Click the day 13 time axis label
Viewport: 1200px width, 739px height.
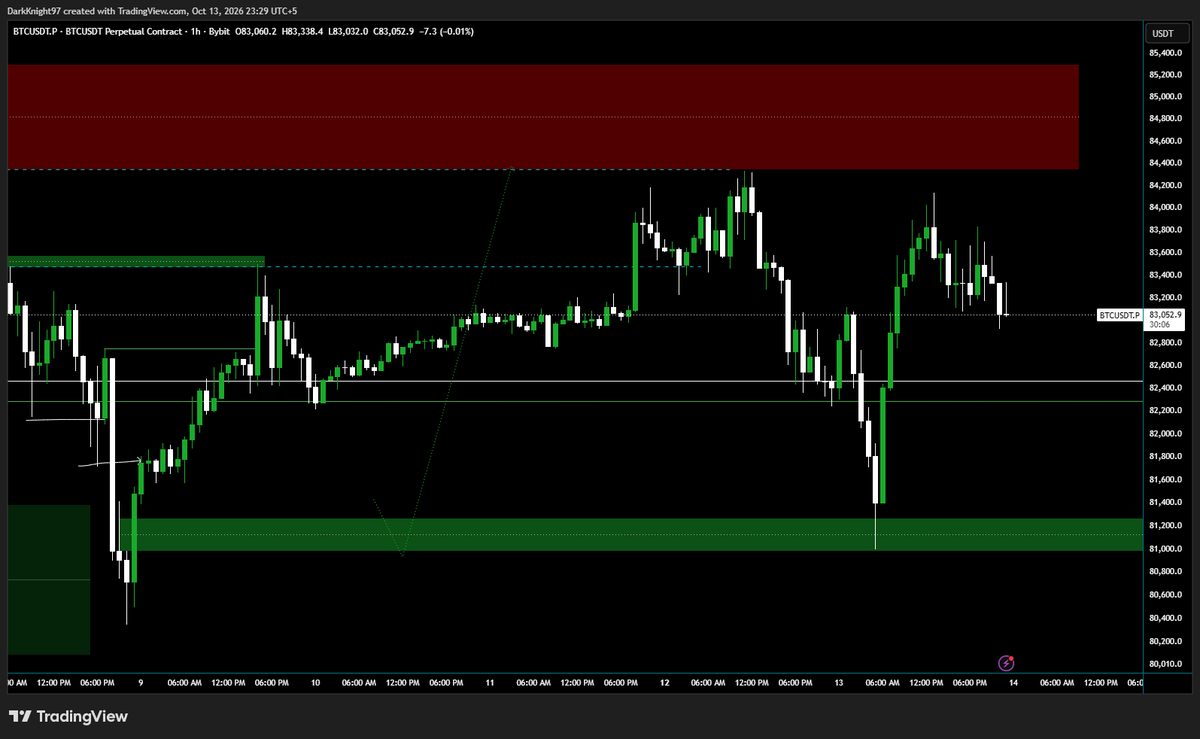[x=839, y=683]
